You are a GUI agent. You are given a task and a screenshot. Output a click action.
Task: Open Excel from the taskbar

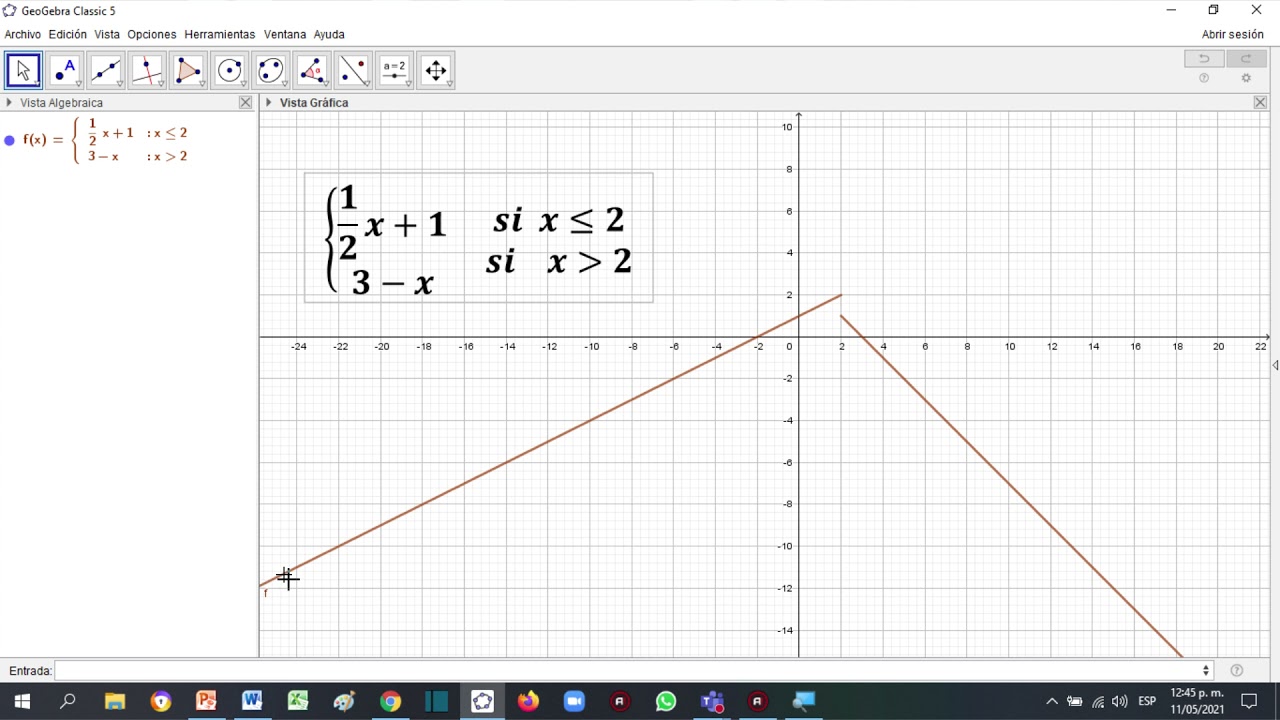tap(298, 701)
